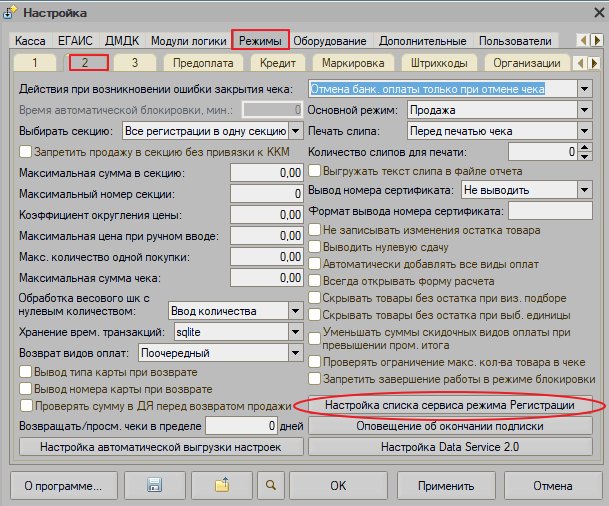Expand the Возврат видов оплат dropdown
The height and width of the screenshot is (506, 609).
[x=296, y=353]
